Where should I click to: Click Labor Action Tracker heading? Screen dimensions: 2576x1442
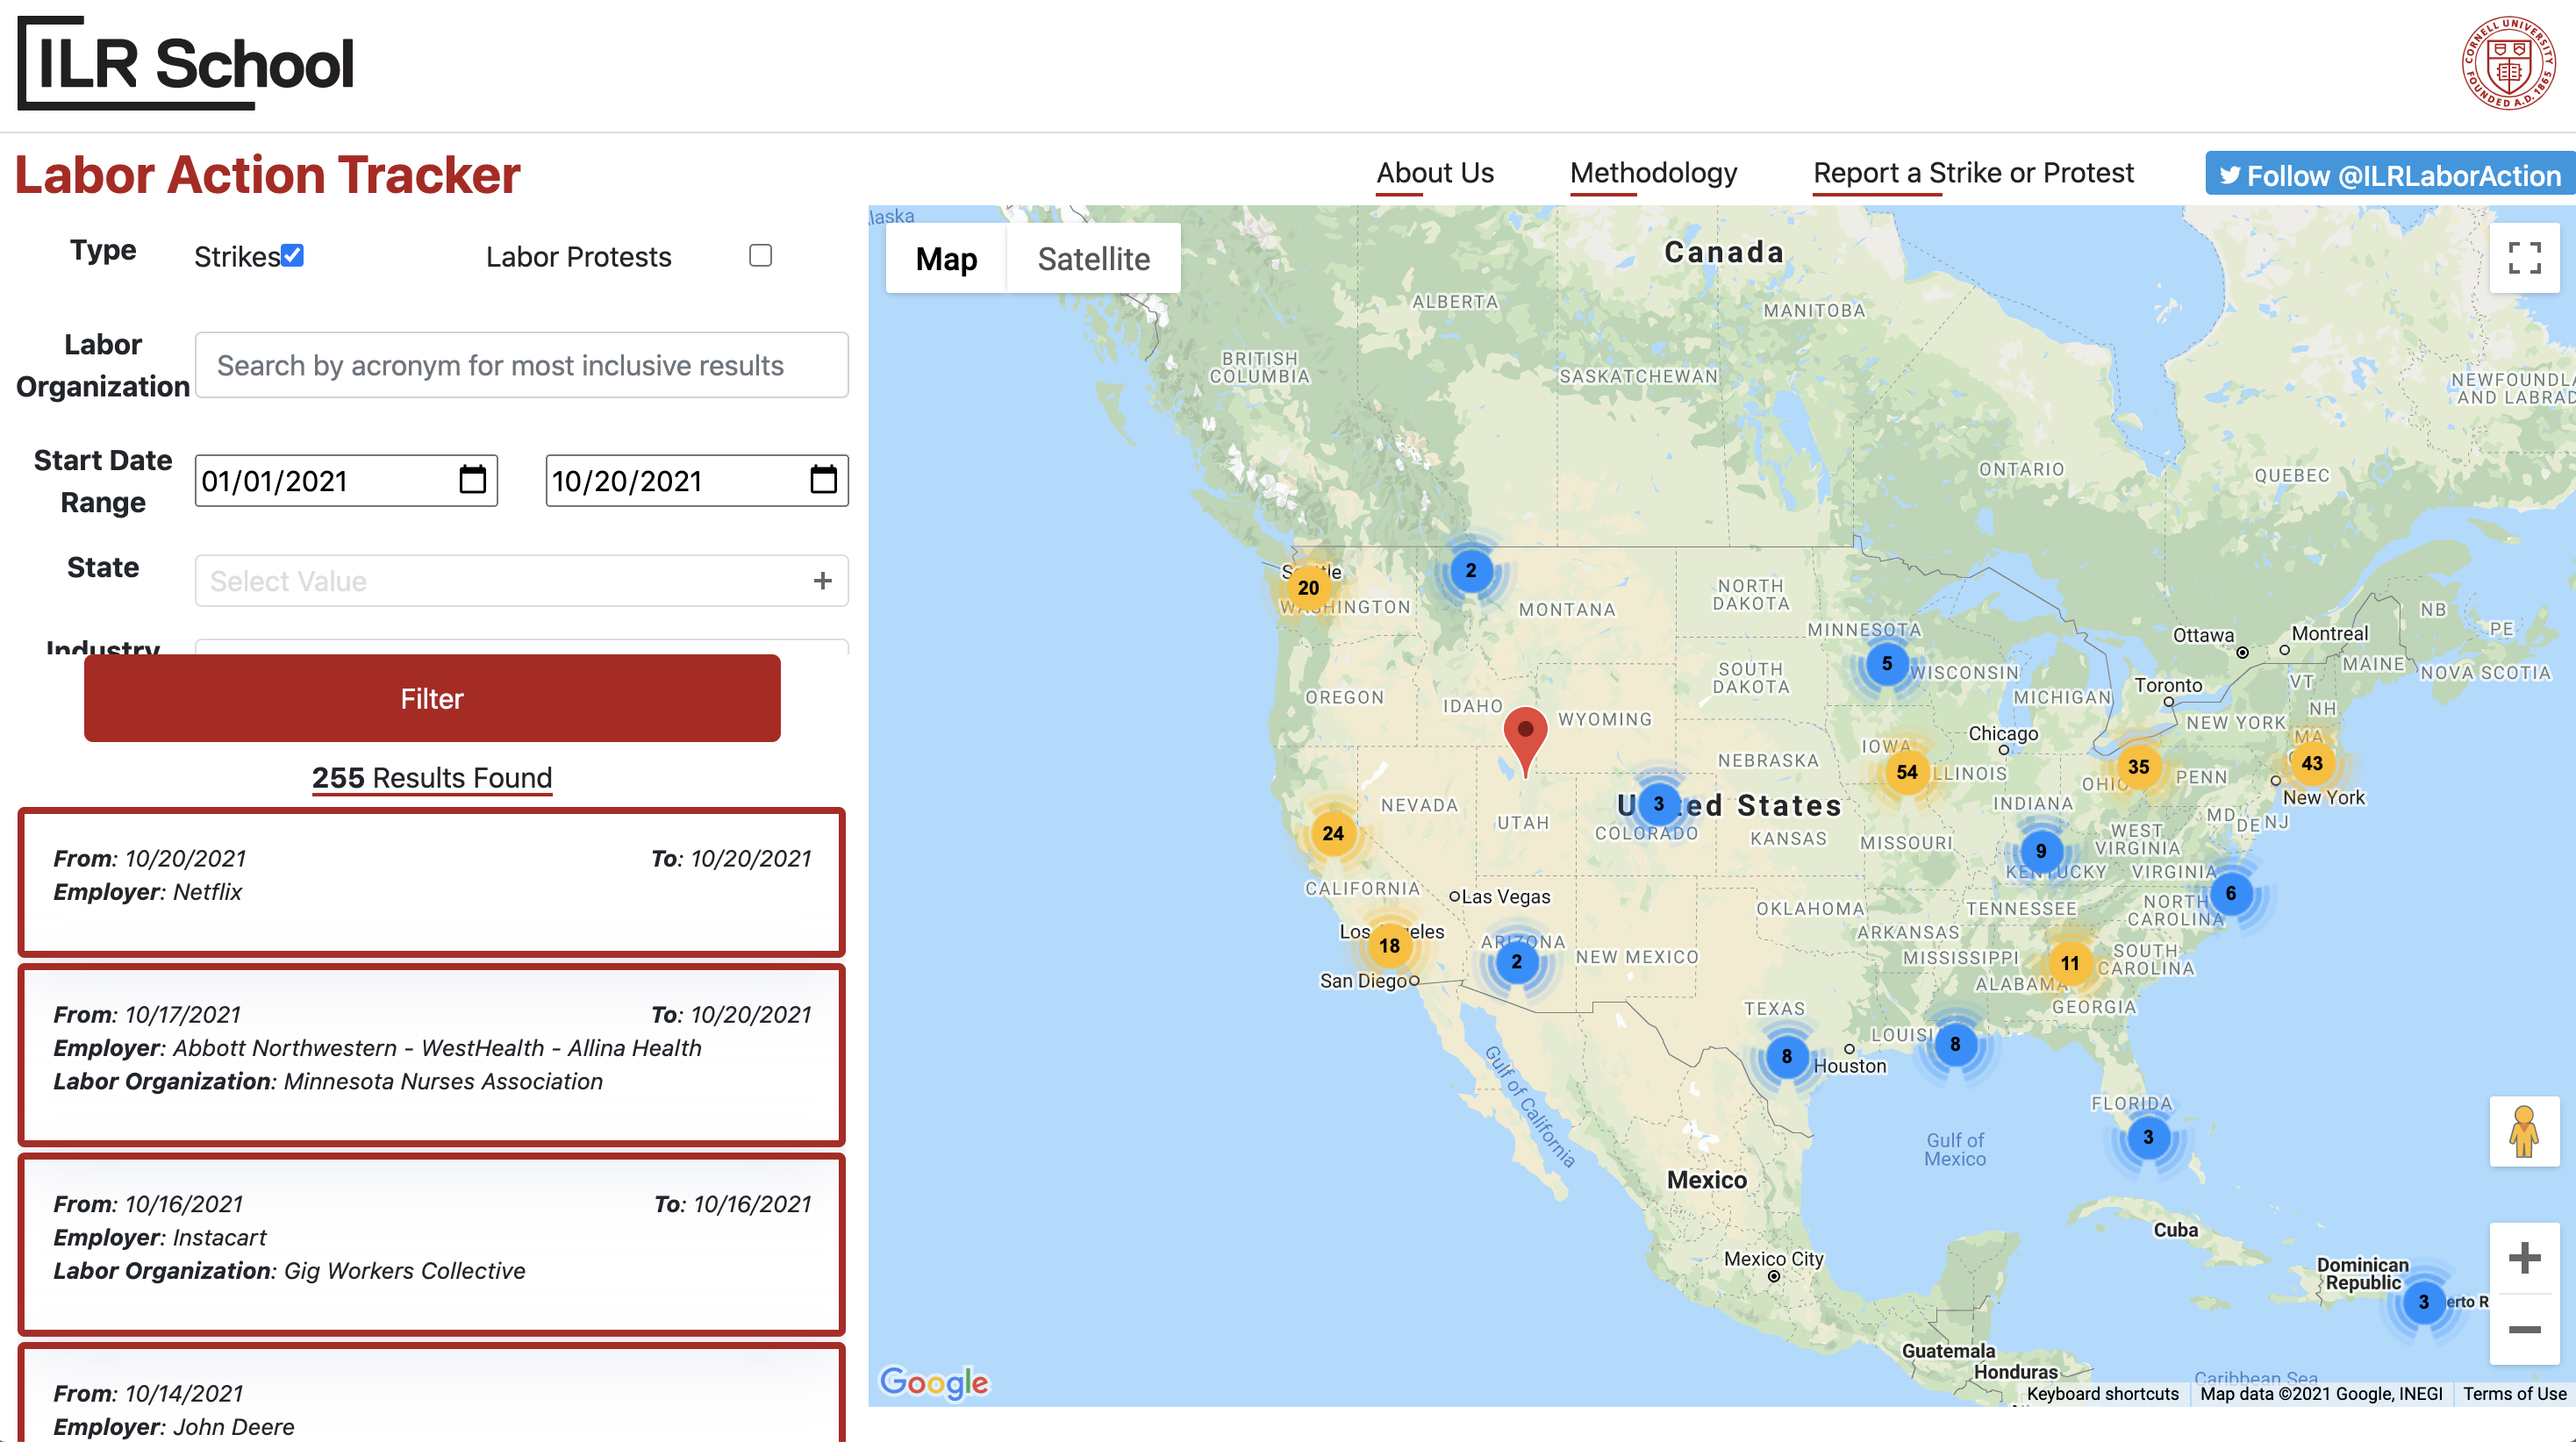point(267,175)
